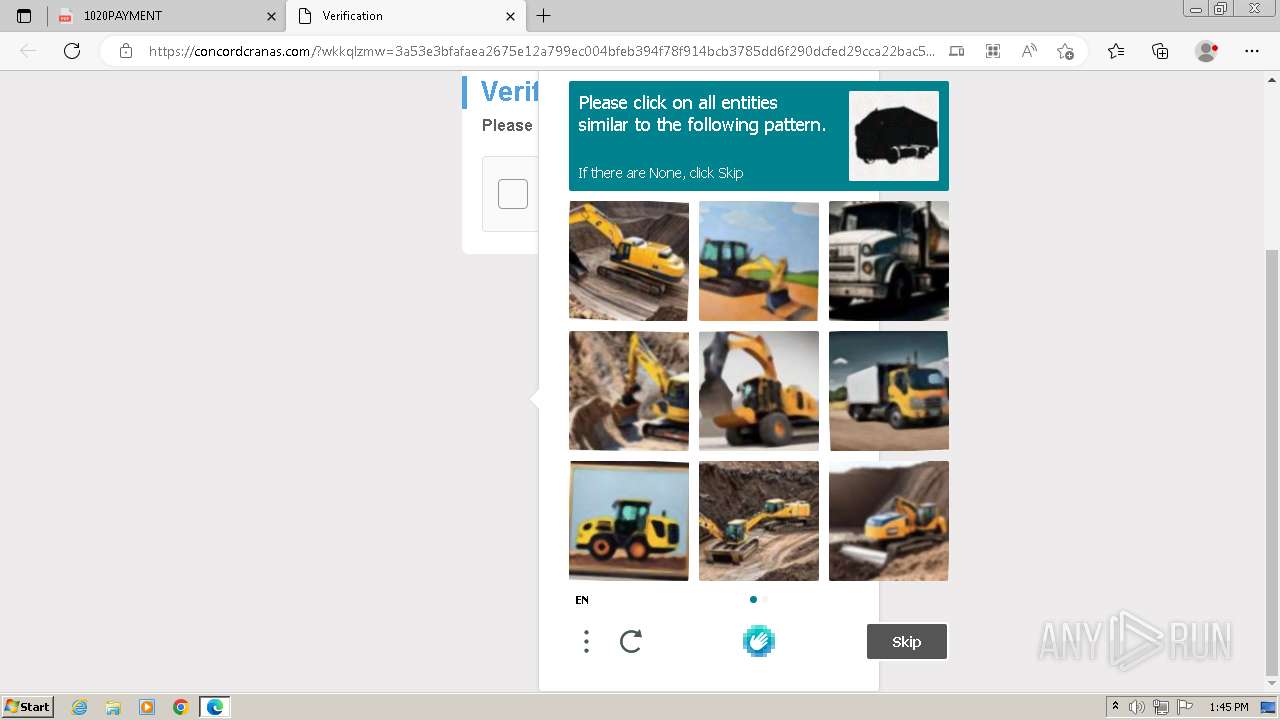The image size is (1280, 720).
Task: Check the verification checkbox
Action: point(513,194)
